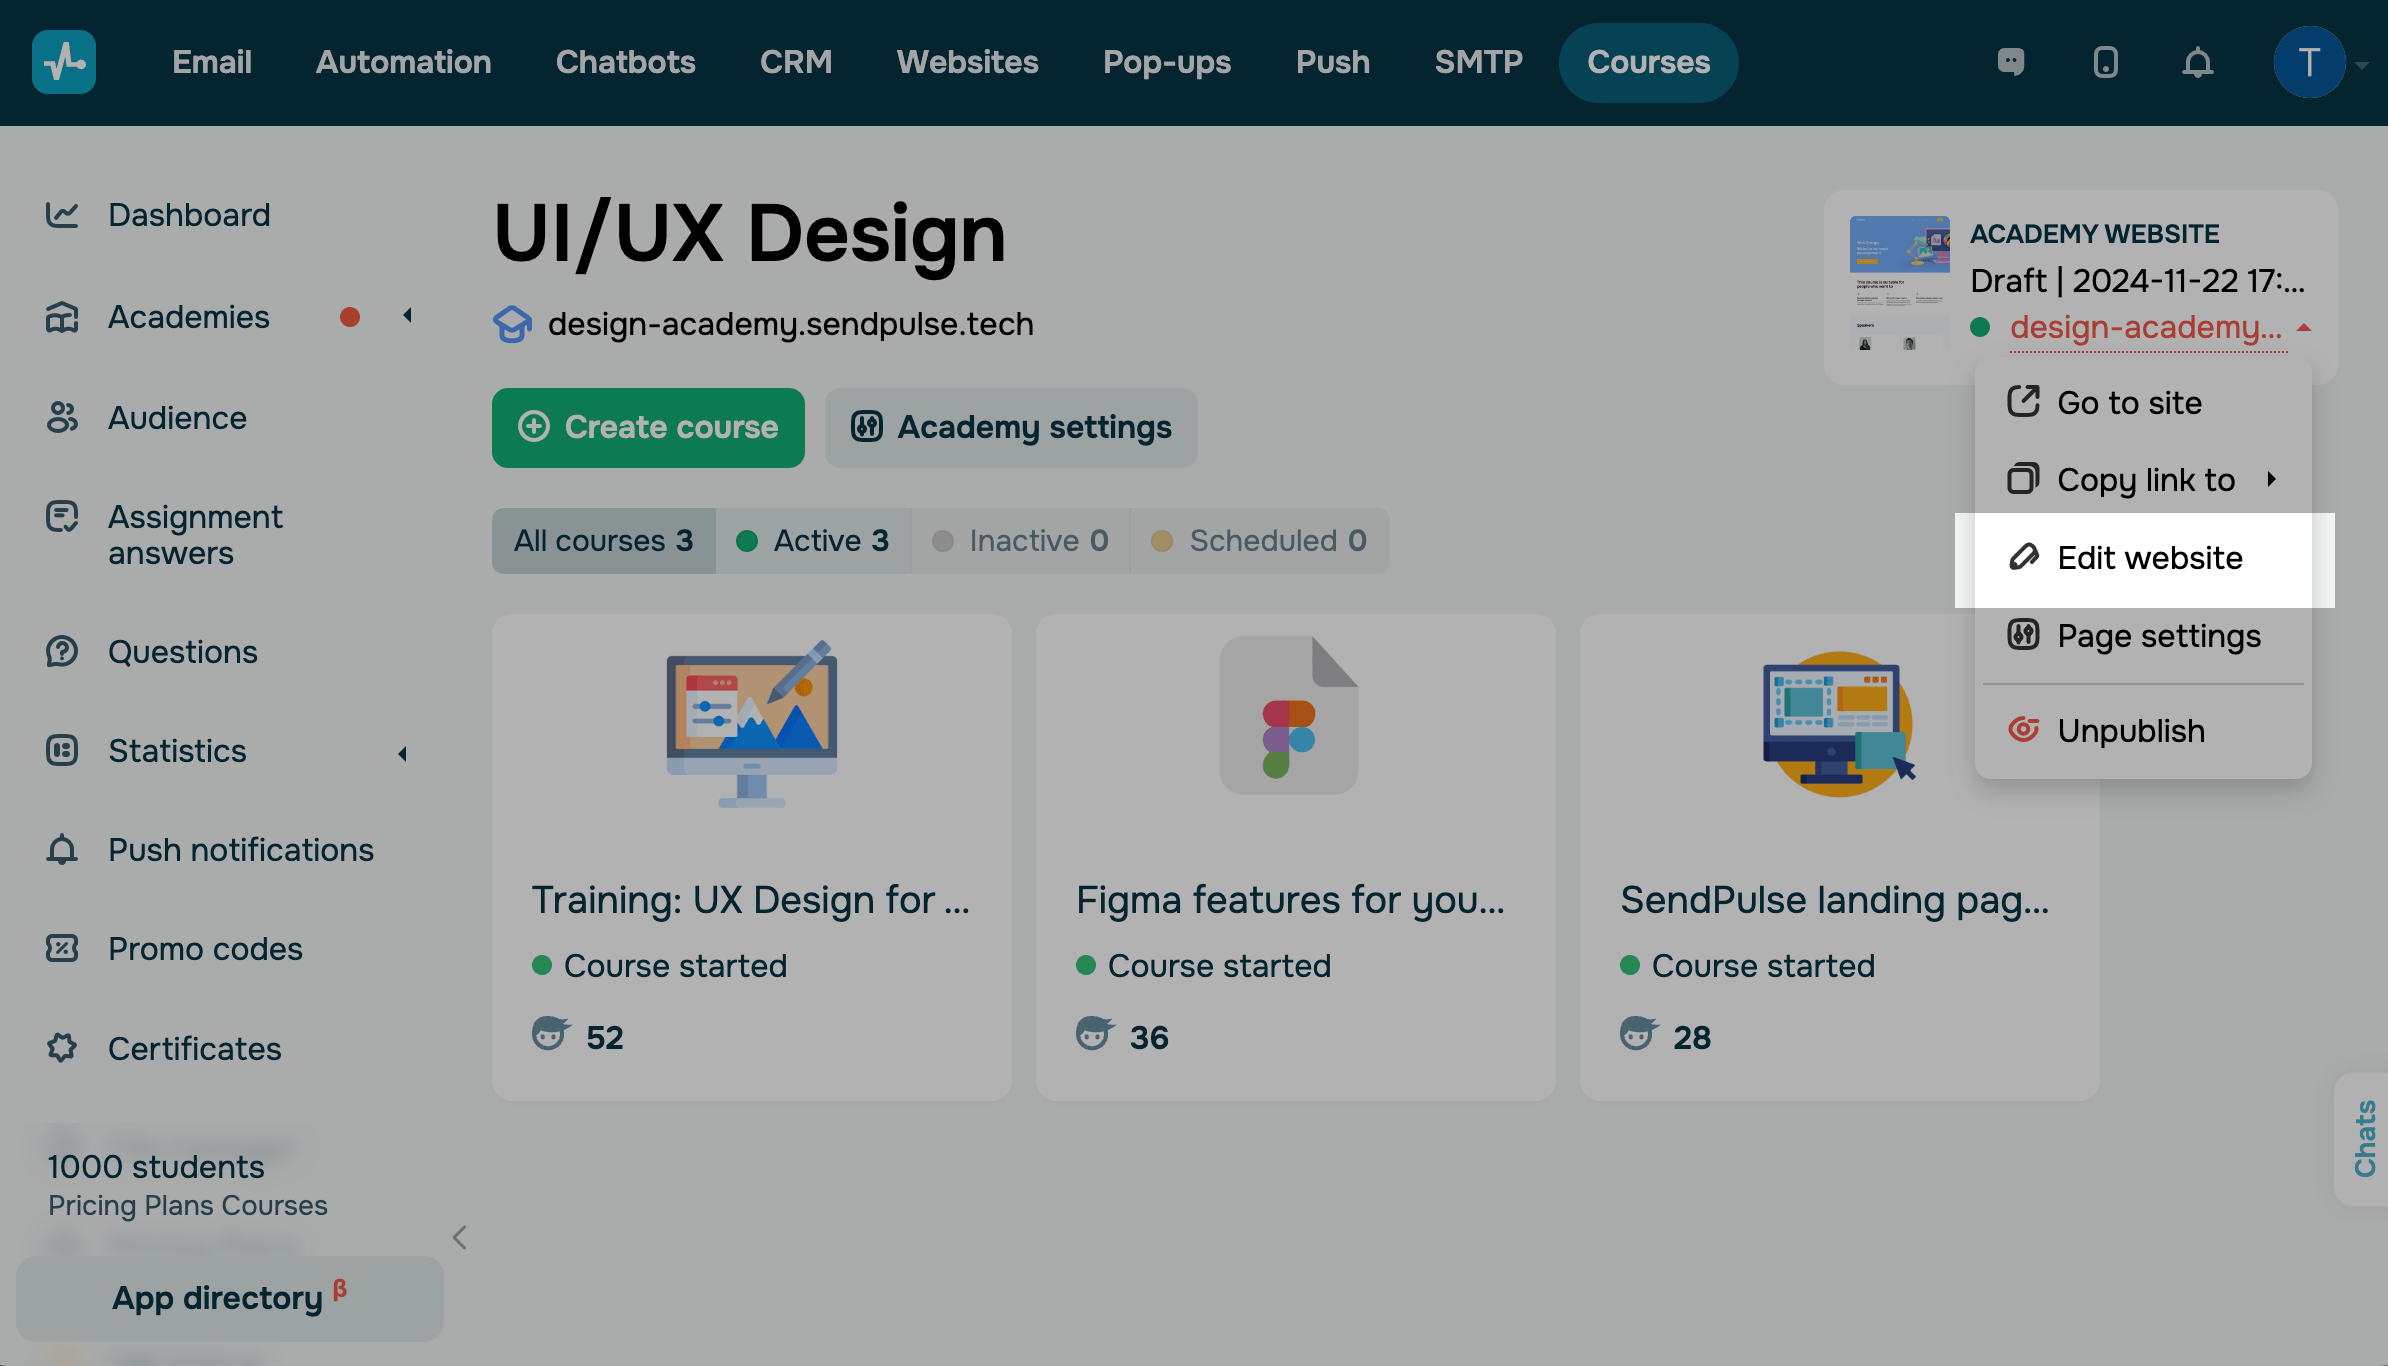Choose Unpublish menu entry
Viewport: 2388px width, 1366px height.
point(2143,731)
